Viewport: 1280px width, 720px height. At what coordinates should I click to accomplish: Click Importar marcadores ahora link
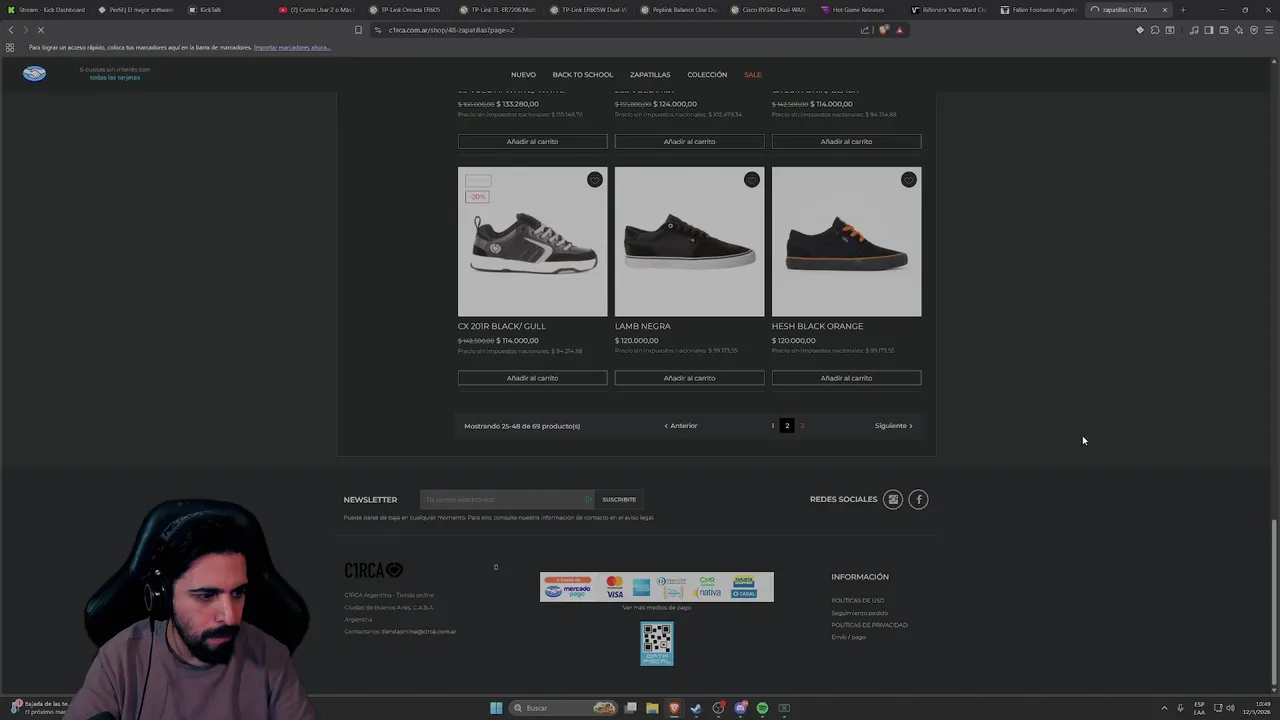292,47
